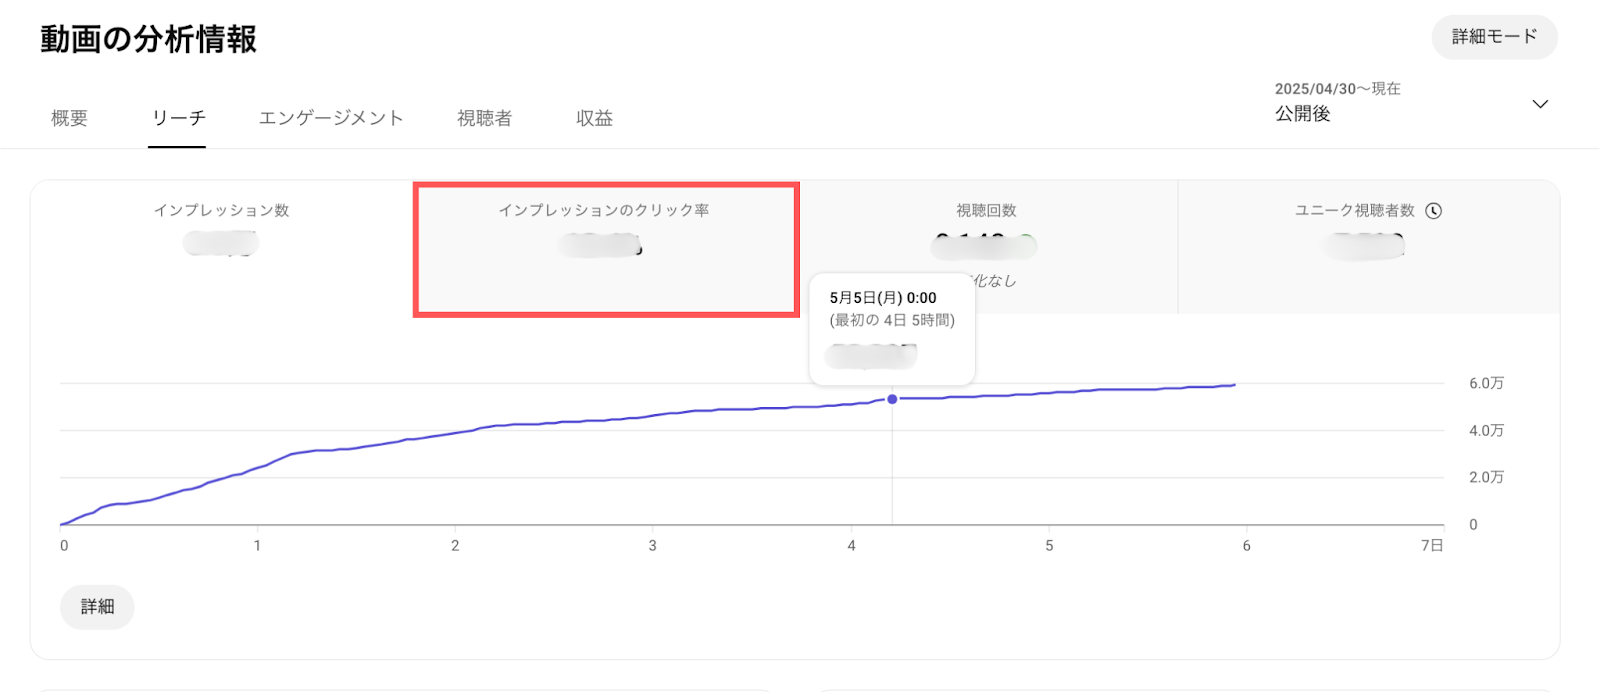Select the インプレッション数 metric card
The height and width of the screenshot is (692, 1600).
pos(222,247)
